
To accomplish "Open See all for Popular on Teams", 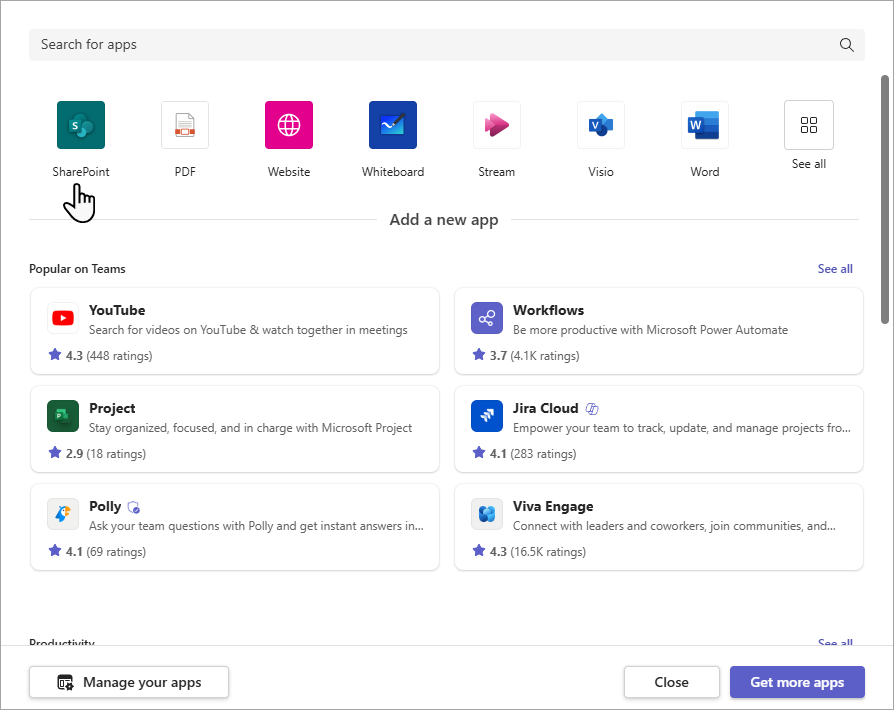I will pos(835,268).
